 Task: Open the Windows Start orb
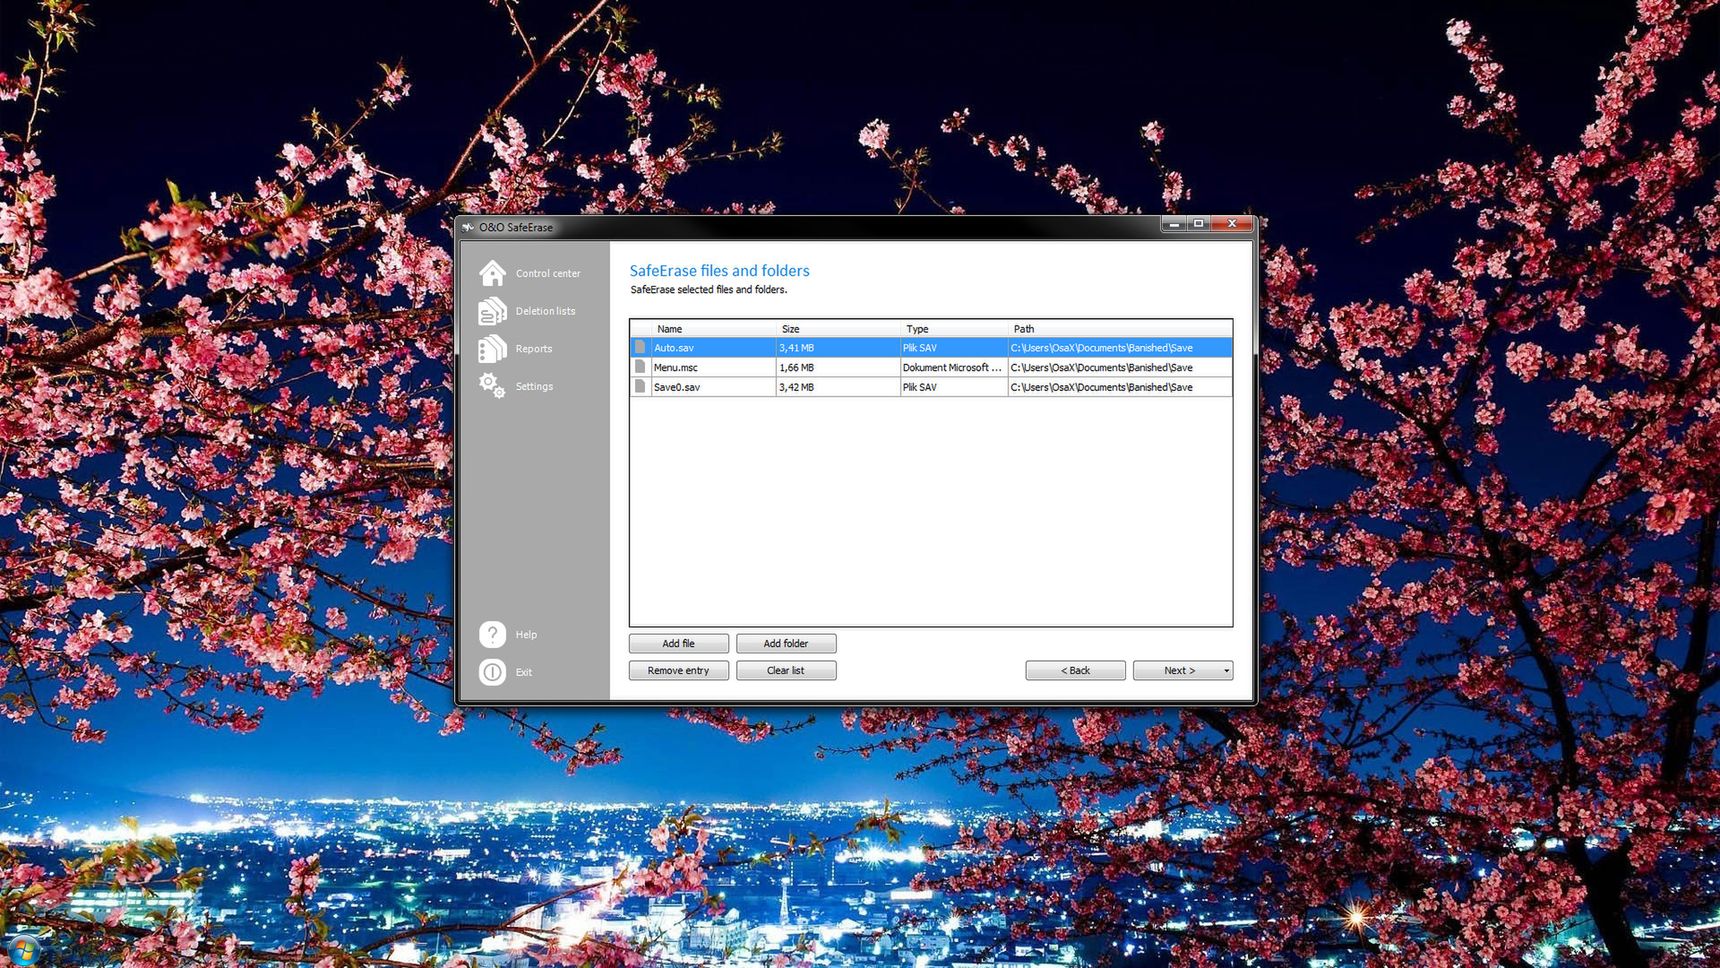point(22,951)
